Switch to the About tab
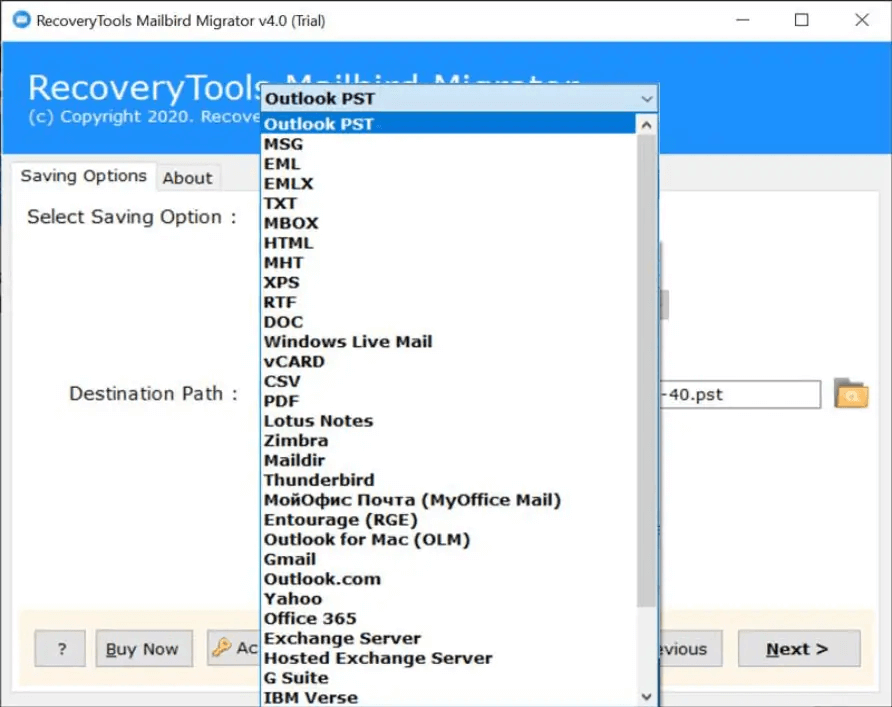This screenshot has width=892, height=707. coord(187,178)
